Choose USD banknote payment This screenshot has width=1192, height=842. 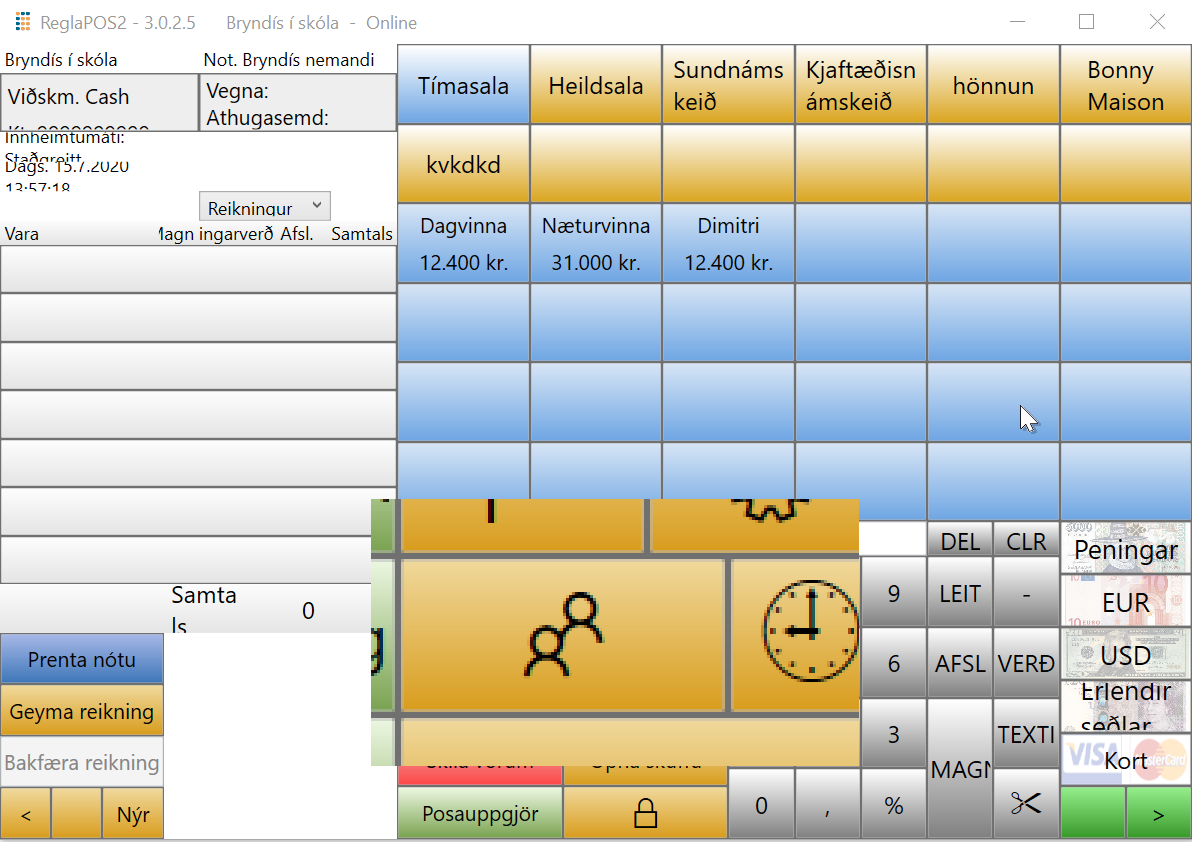coord(1125,655)
